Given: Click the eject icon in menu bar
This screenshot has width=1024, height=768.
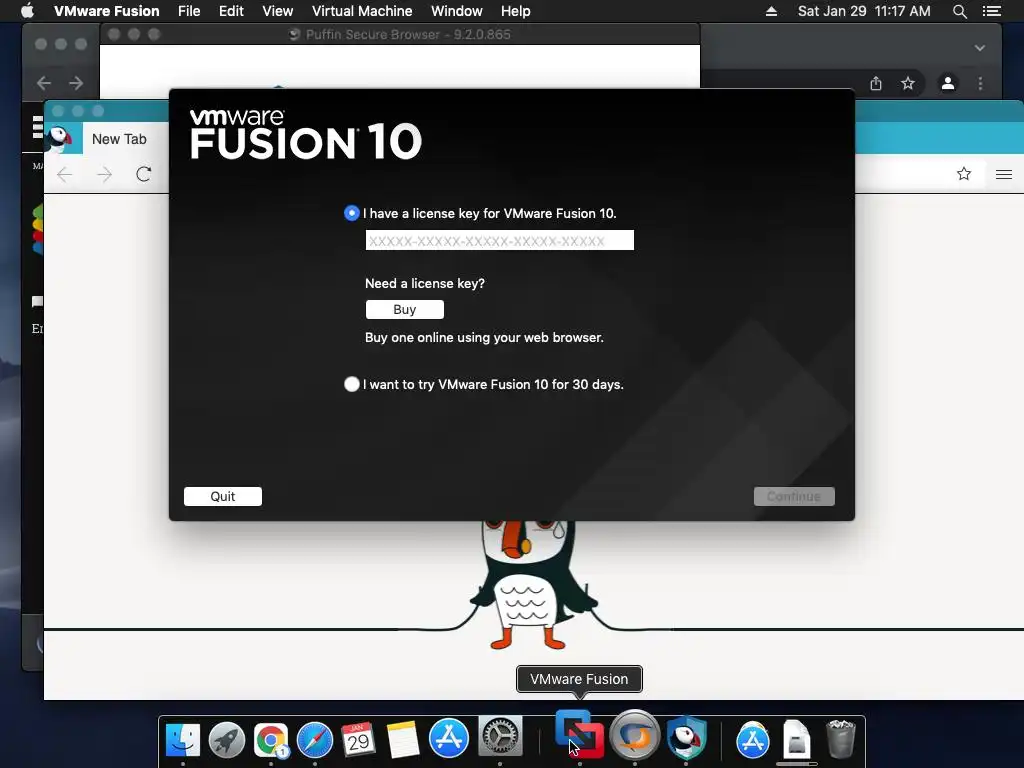Looking at the screenshot, I should (x=771, y=11).
